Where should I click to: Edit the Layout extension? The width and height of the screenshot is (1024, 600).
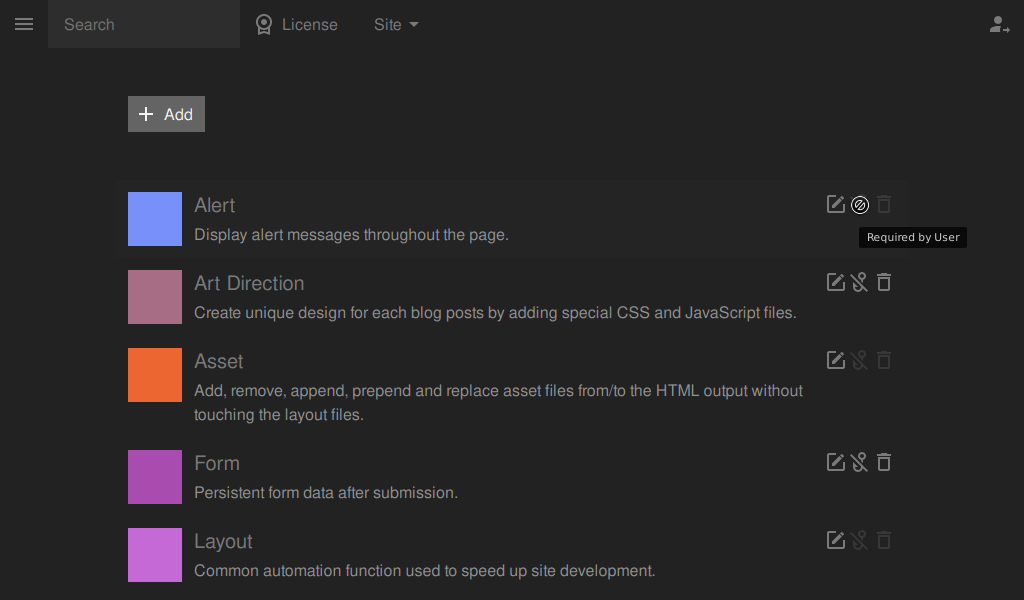point(835,540)
